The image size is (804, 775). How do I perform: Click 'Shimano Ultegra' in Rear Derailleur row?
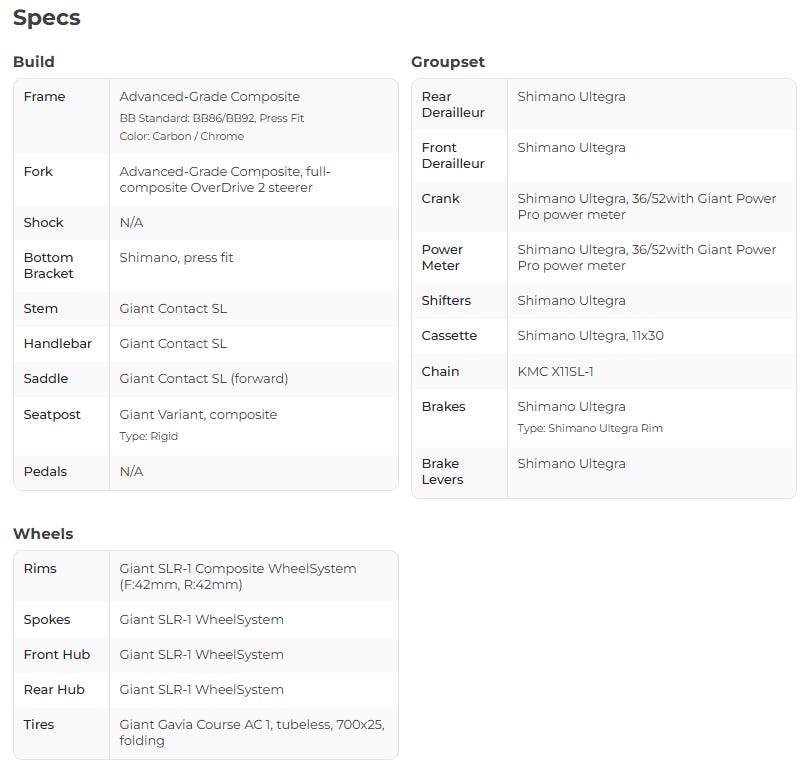click(572, 96)
